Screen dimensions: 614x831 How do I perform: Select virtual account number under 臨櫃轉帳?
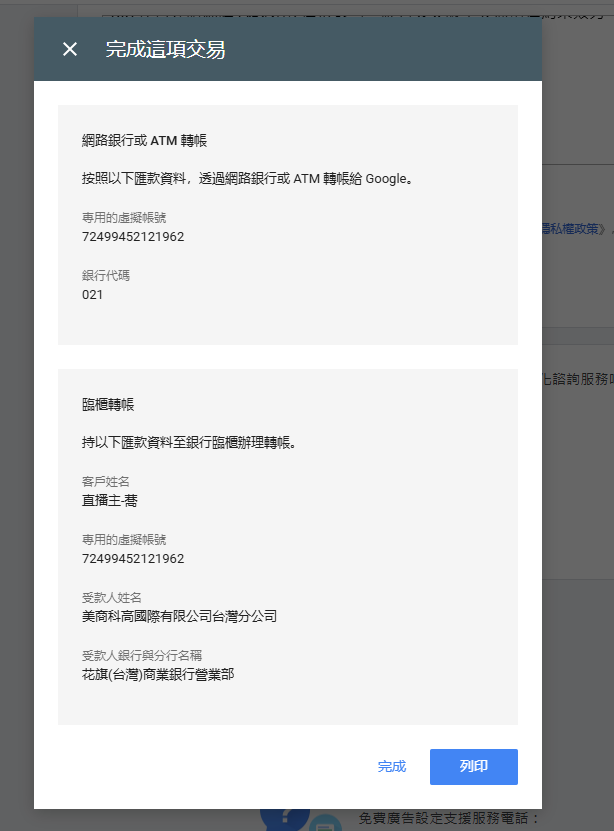133,559
